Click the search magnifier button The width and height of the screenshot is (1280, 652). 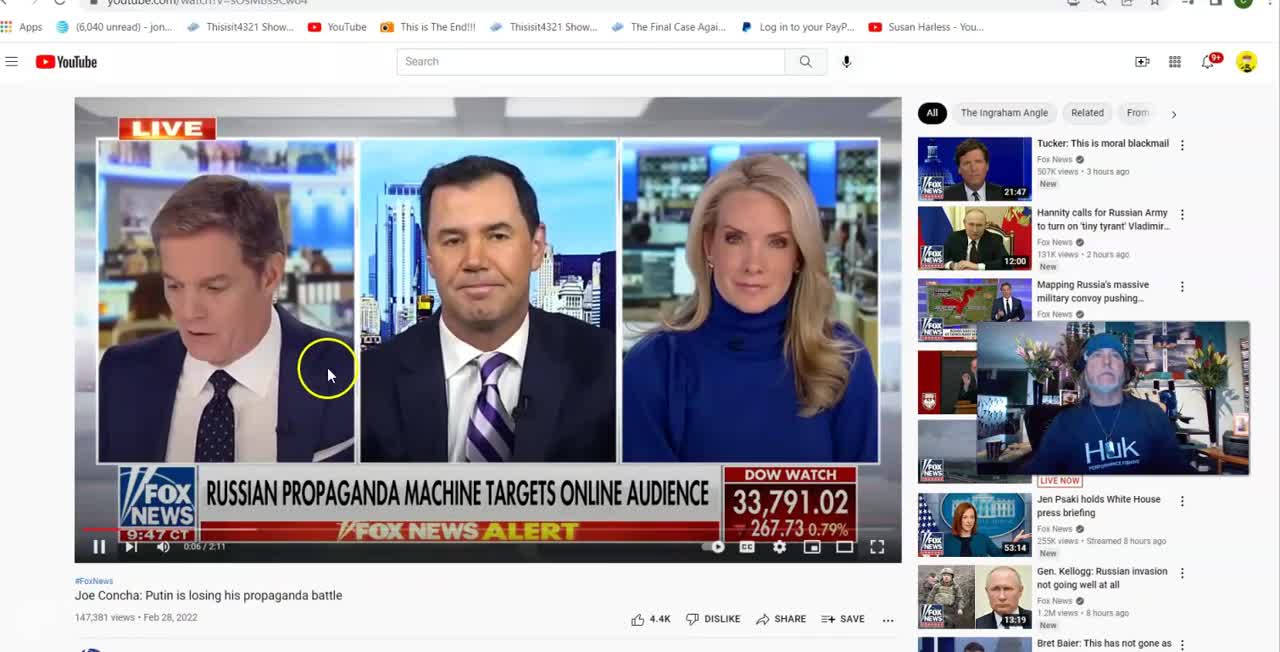[805, 62]
